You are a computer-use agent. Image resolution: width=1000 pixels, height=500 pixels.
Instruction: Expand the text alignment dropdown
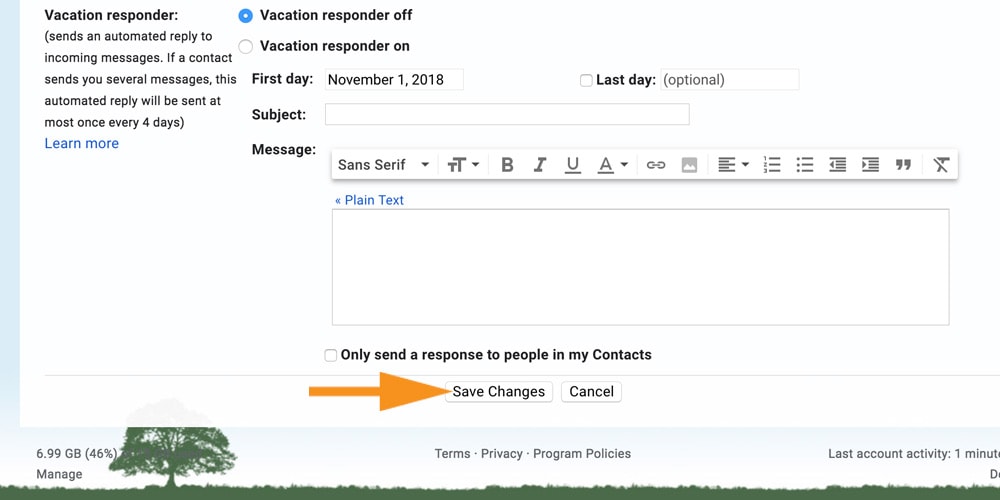coord(733,165)
